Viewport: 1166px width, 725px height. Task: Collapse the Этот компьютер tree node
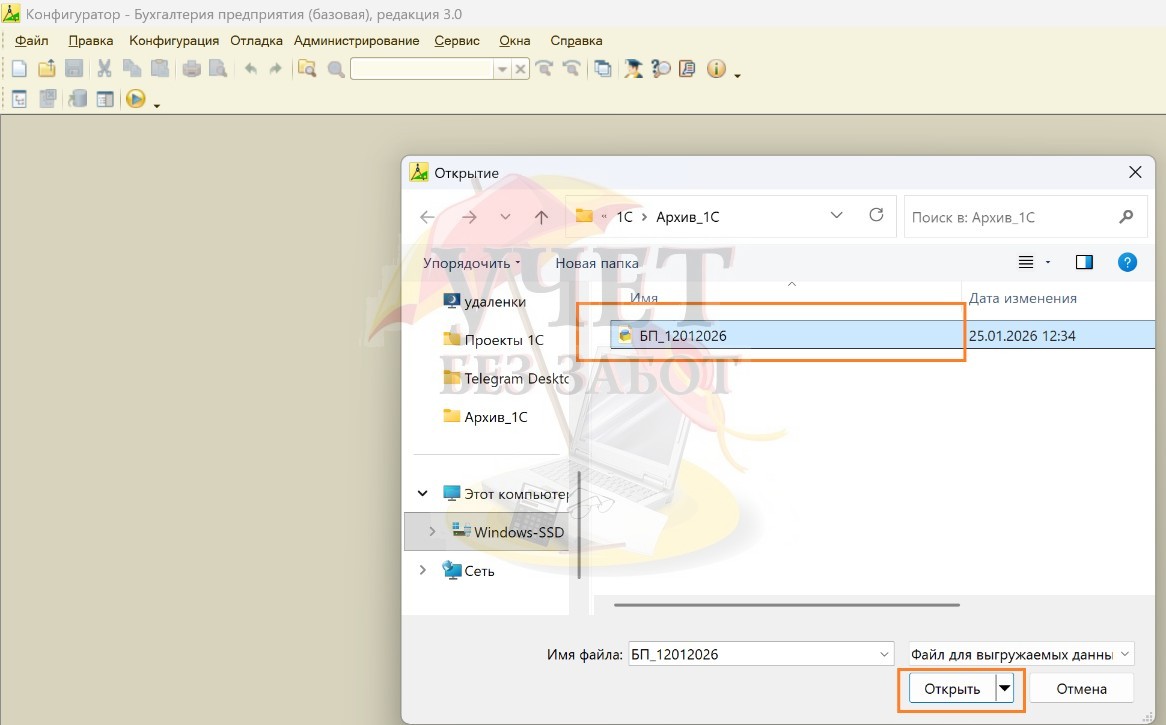point(423,493)
